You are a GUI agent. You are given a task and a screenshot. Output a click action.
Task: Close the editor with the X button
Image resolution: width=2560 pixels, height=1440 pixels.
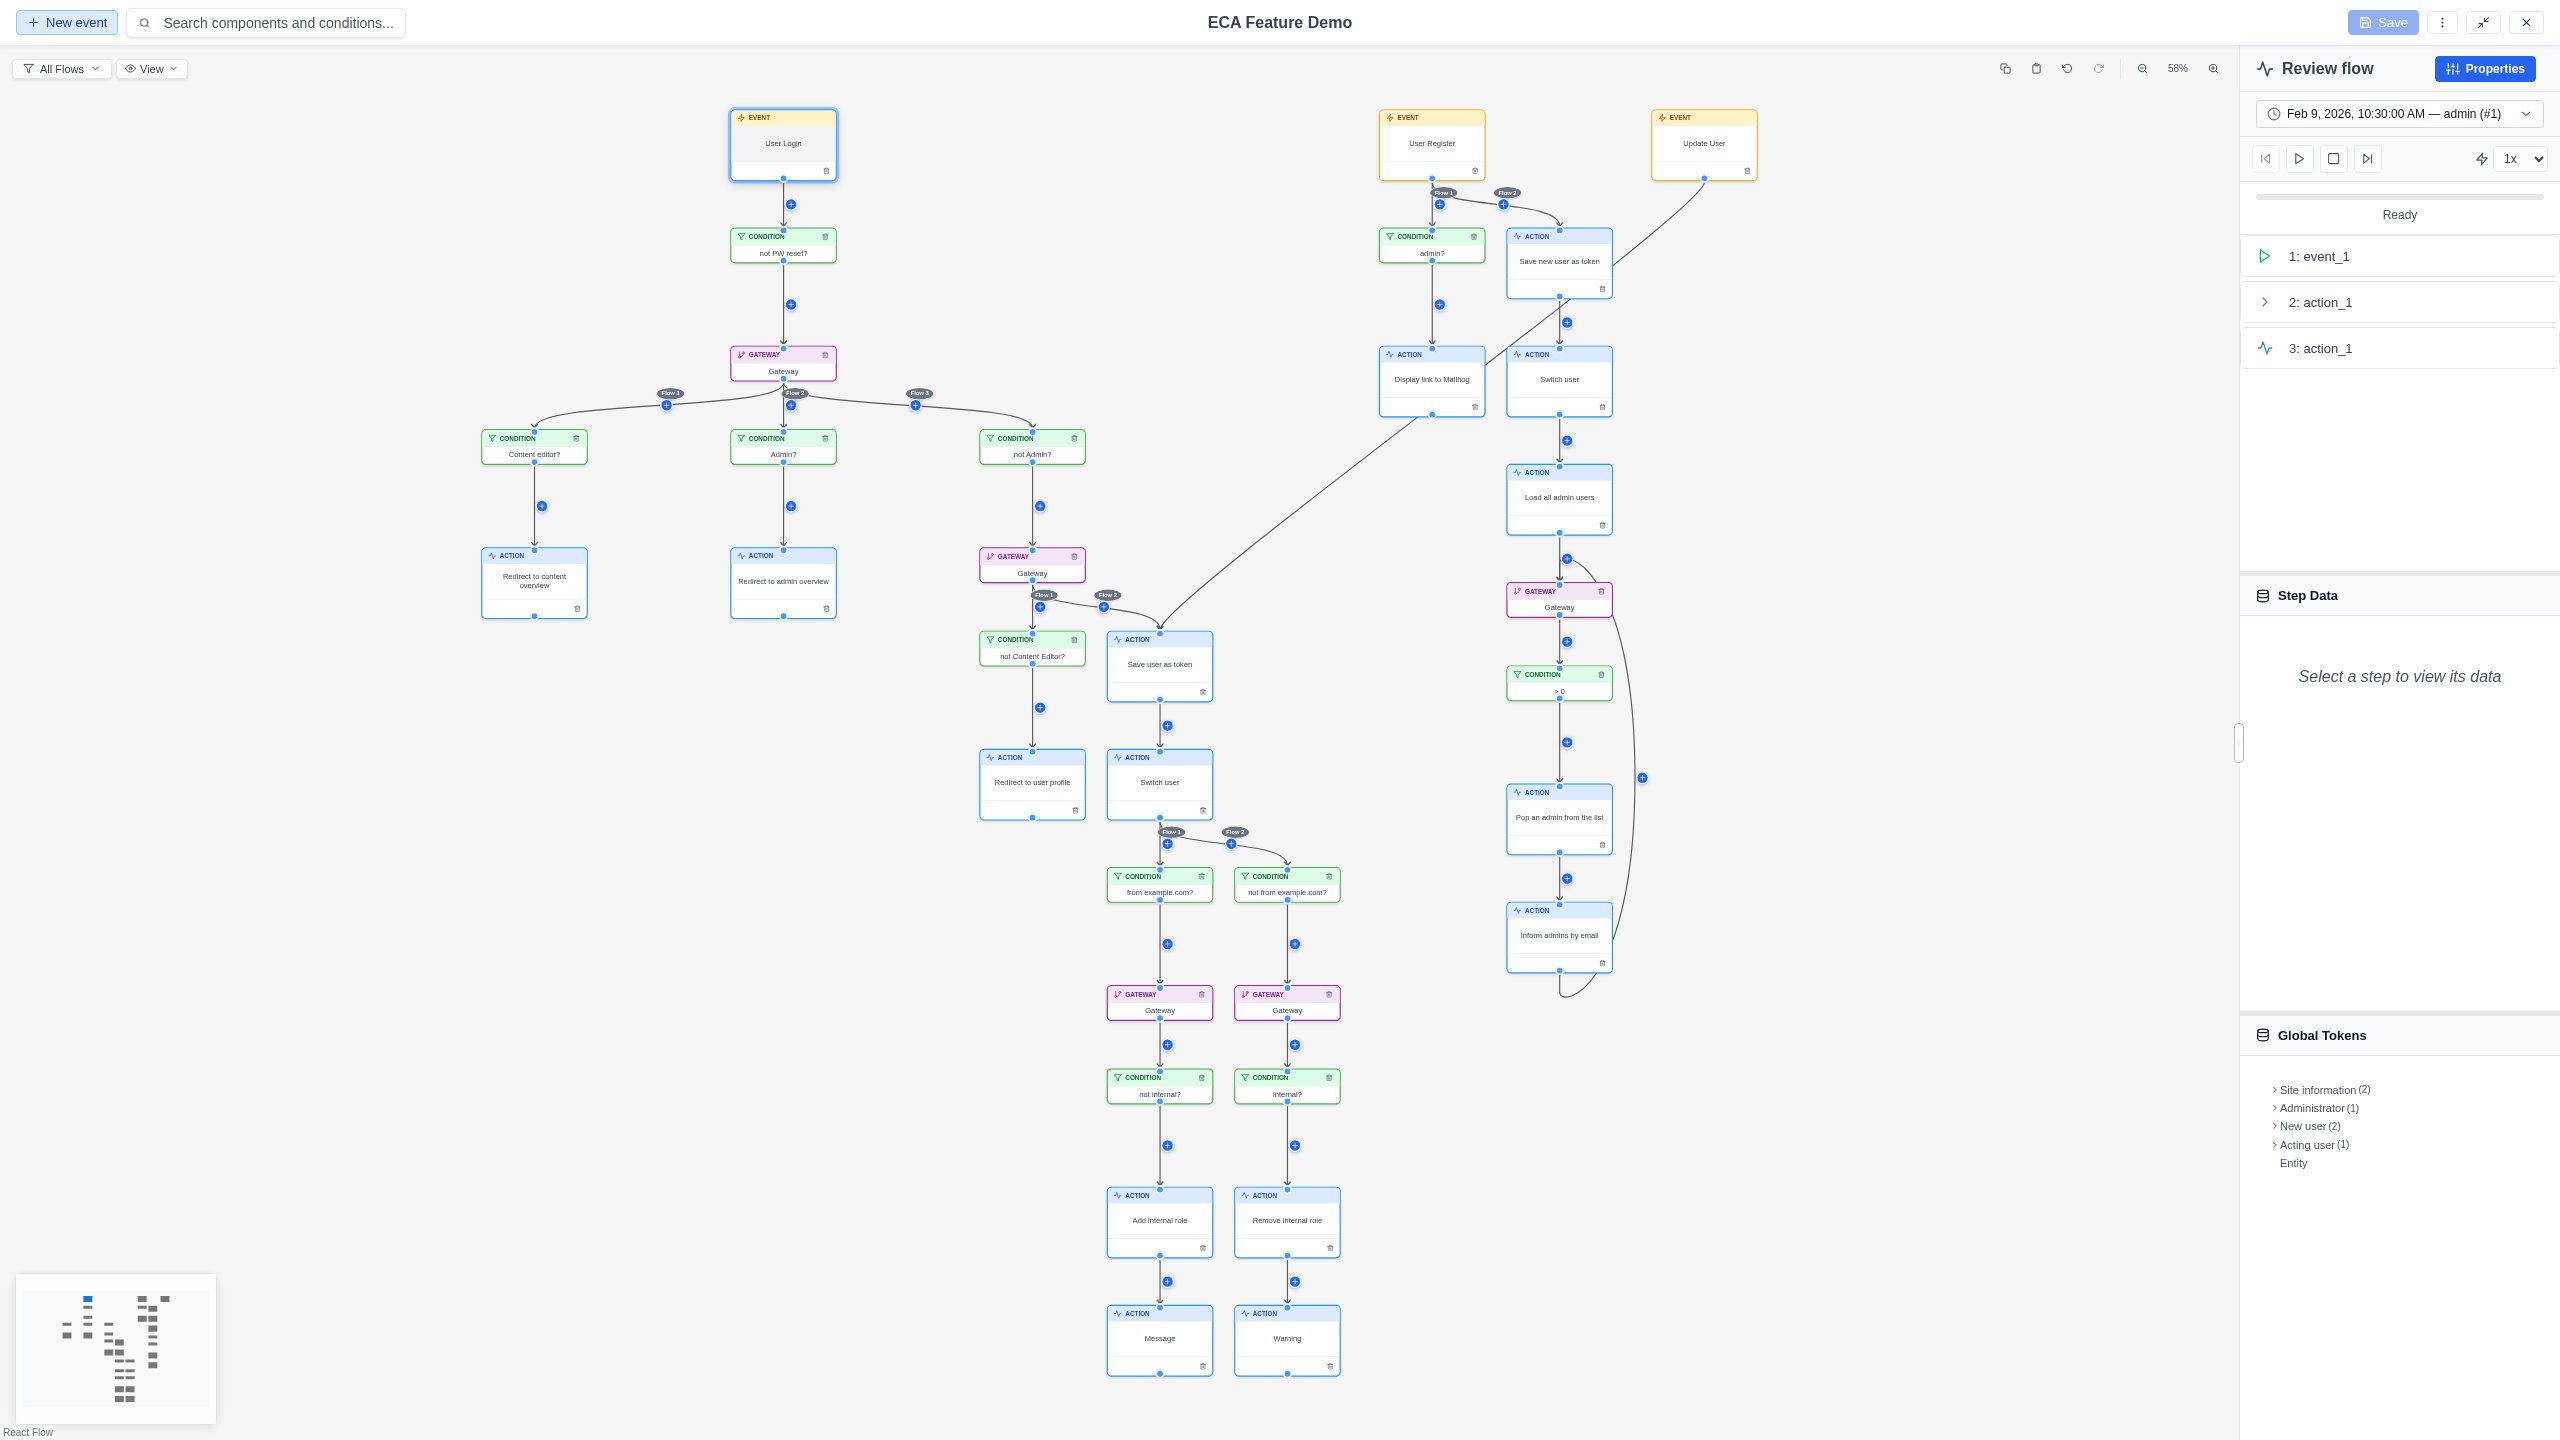click(2526, 23)
